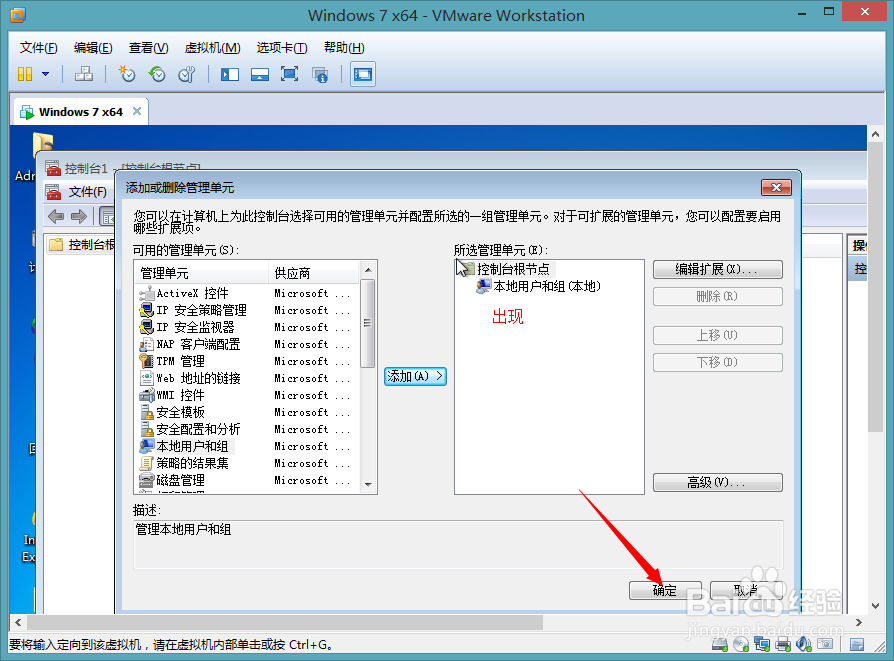Click VMware vertical scrollbar up arrow

click(x=875, y=134)
